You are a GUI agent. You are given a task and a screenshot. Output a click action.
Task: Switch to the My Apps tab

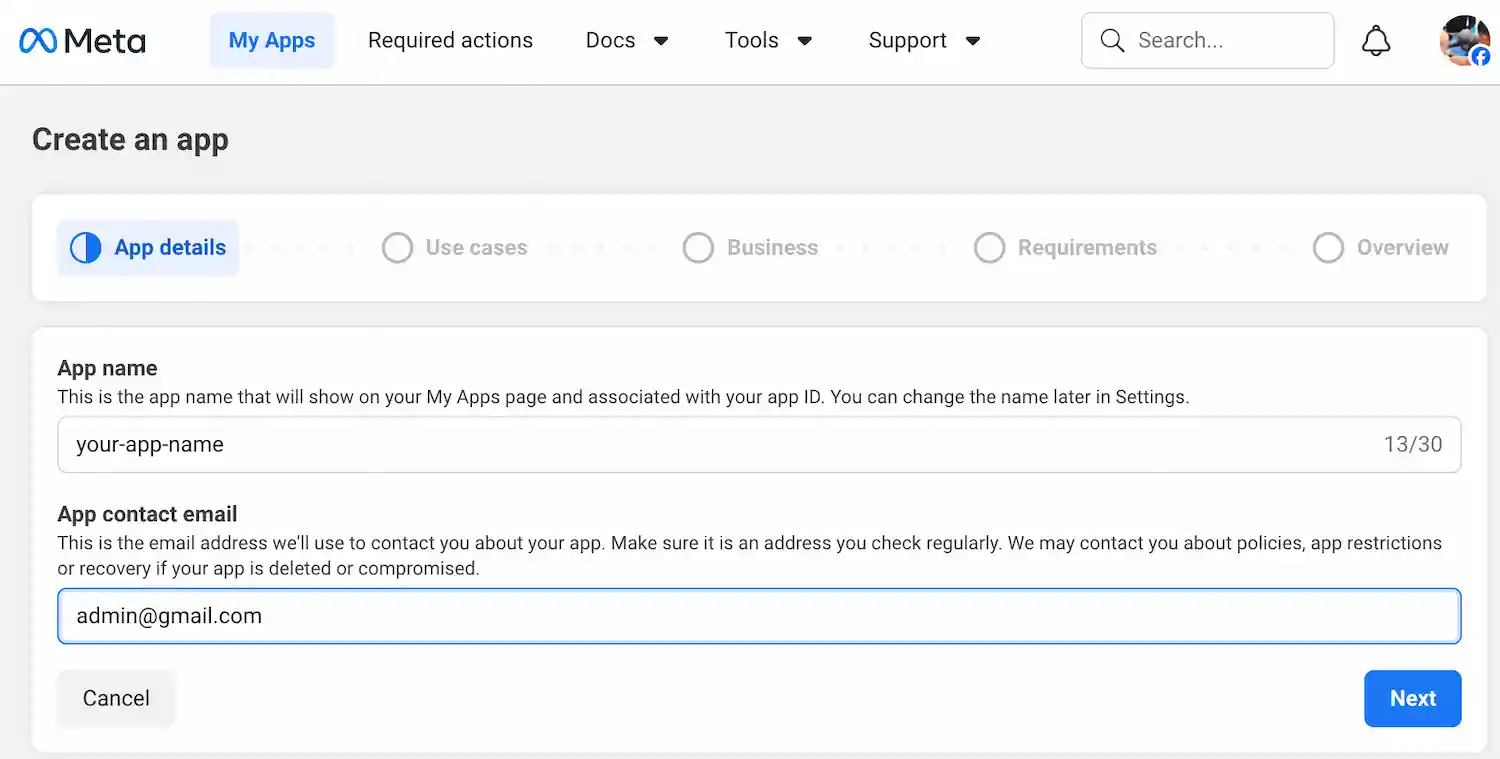click(271, 40)
